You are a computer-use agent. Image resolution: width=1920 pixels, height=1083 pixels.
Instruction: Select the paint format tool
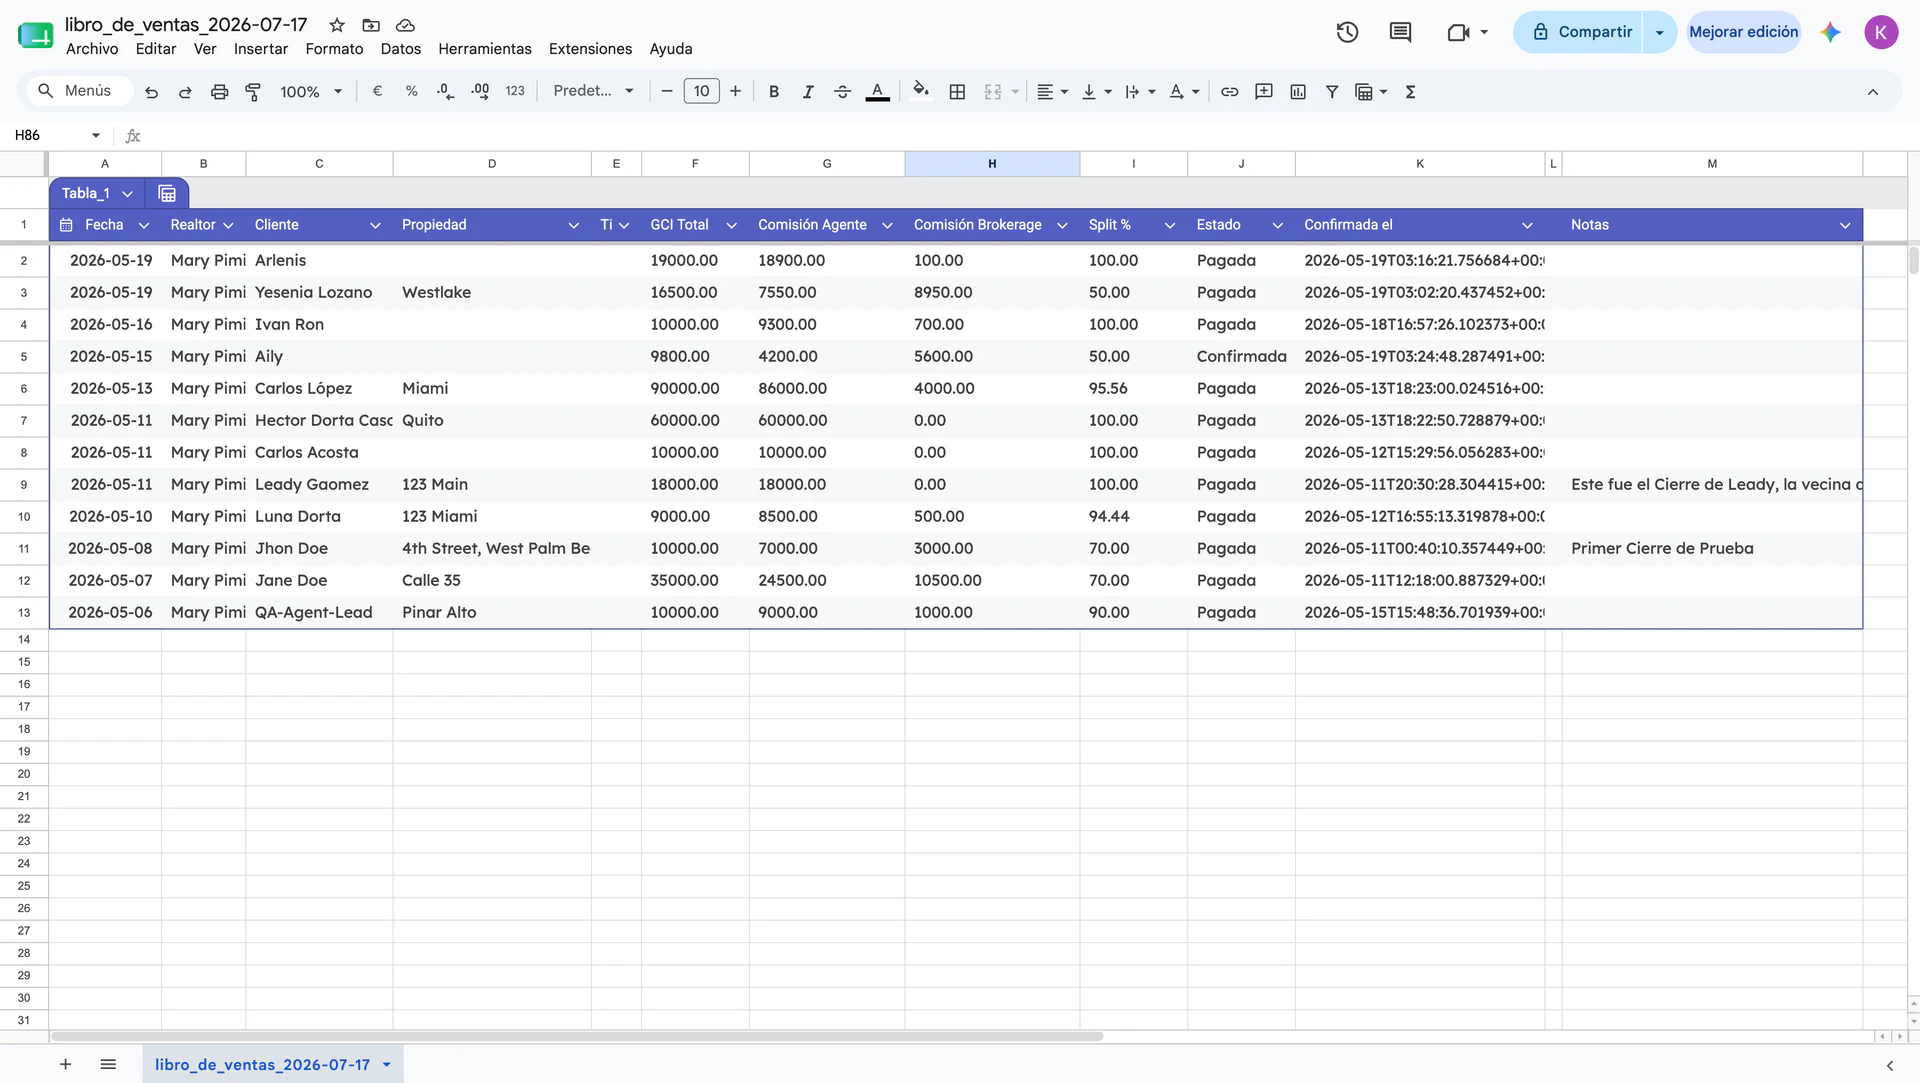pos(253,92)
